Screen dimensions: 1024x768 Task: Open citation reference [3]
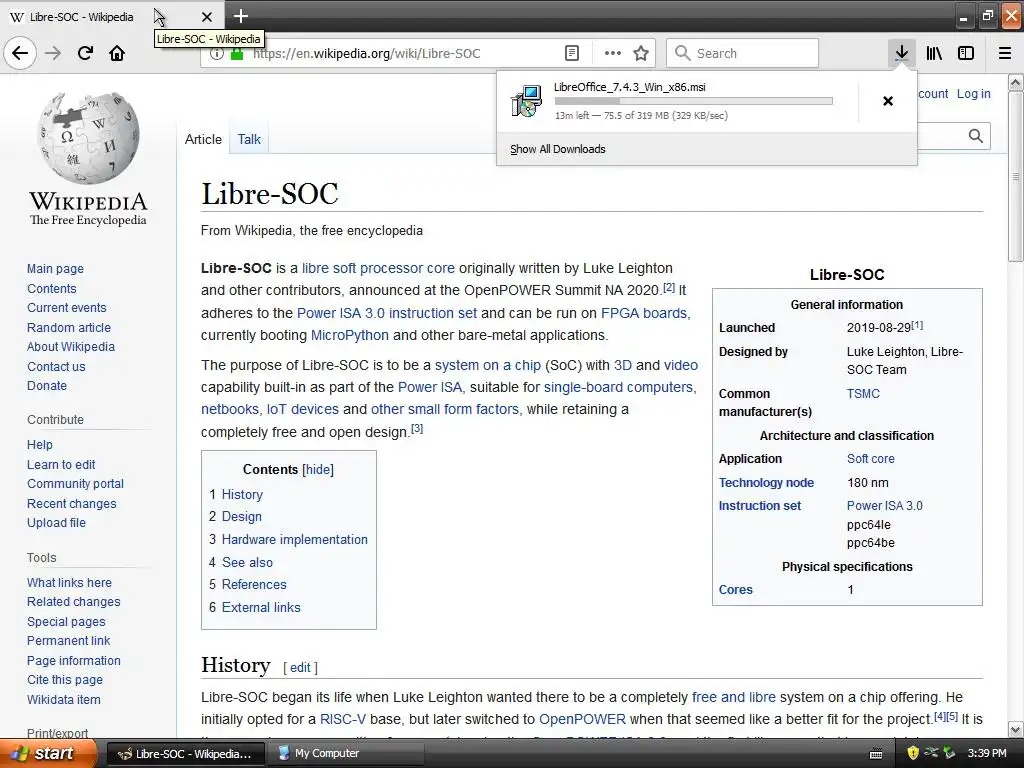pyautogui.click(x=417, y=428)
